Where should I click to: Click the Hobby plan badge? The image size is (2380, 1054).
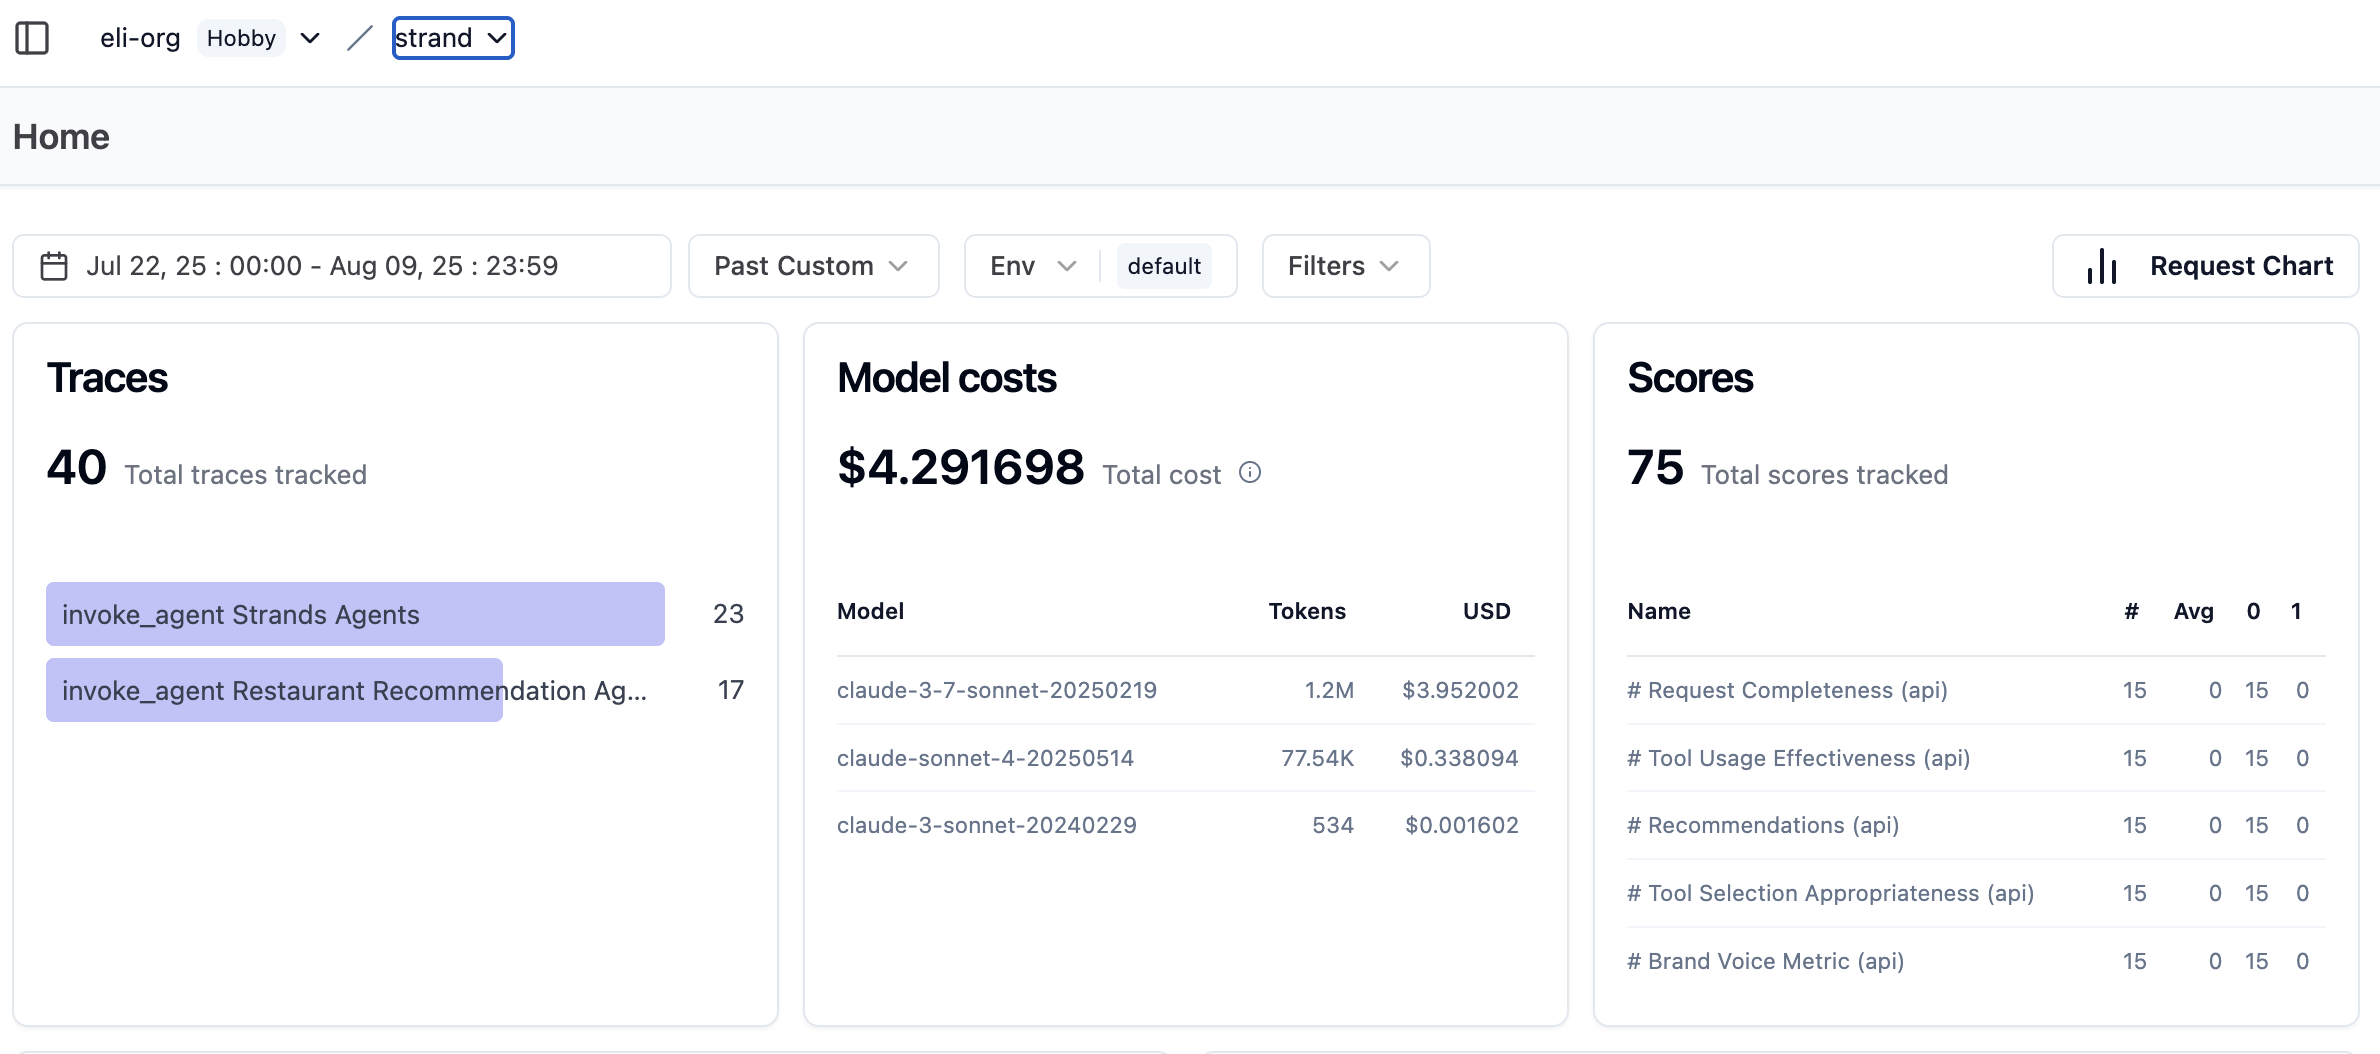click(241, 38)
